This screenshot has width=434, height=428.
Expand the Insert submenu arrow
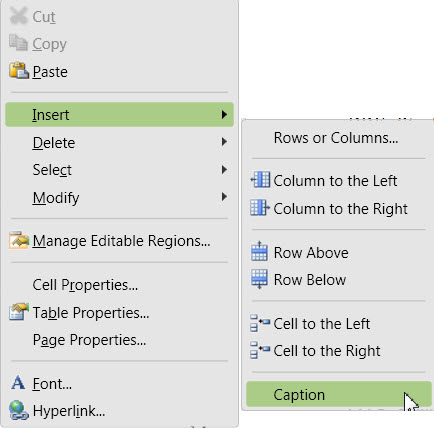click(224, 115)
